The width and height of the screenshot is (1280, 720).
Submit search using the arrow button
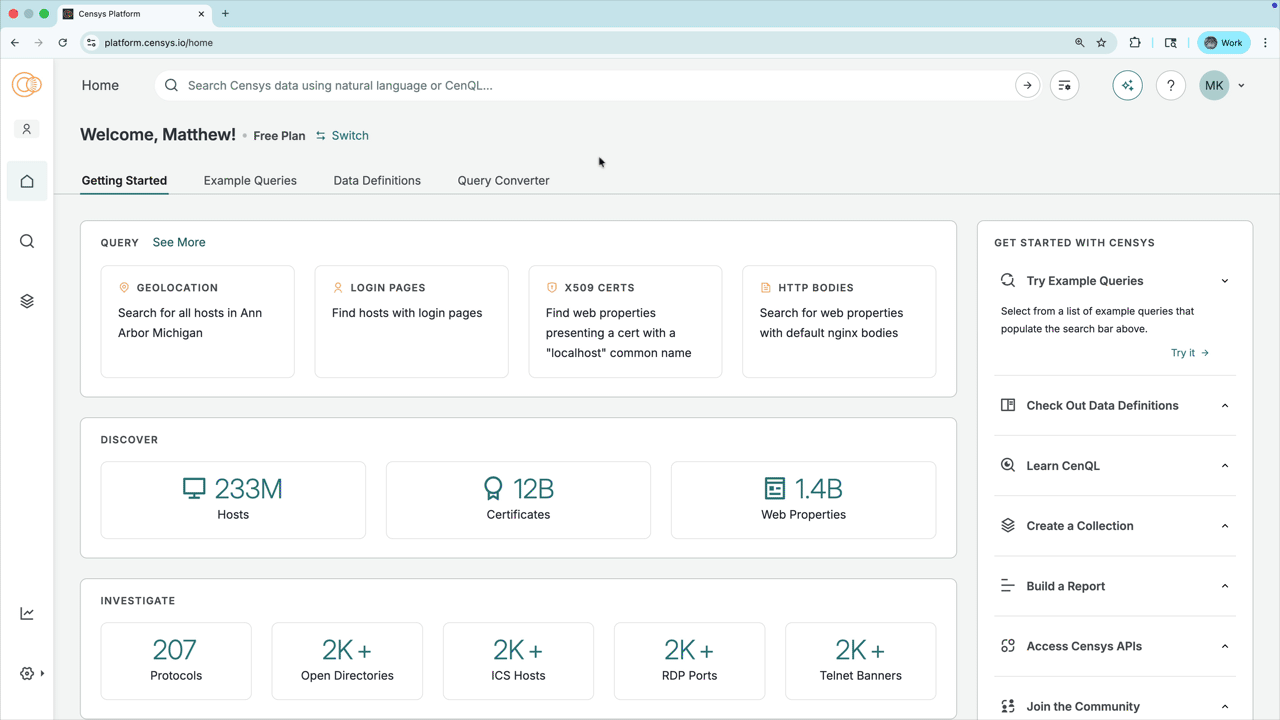1027,85
